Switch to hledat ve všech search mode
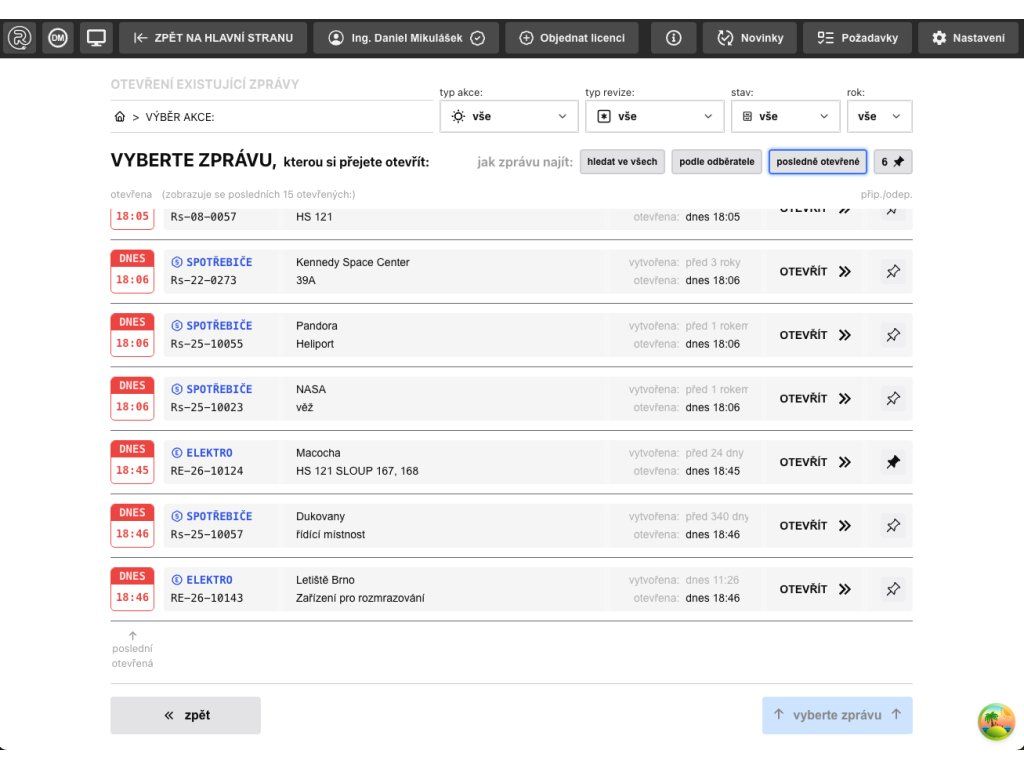Screen dimensions: 1024x768 622,162
